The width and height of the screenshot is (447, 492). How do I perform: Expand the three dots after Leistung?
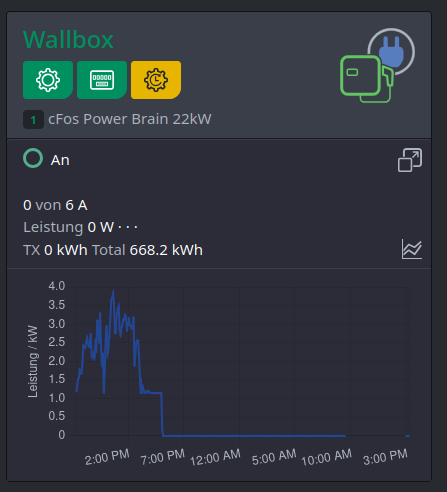click(128, 228)
